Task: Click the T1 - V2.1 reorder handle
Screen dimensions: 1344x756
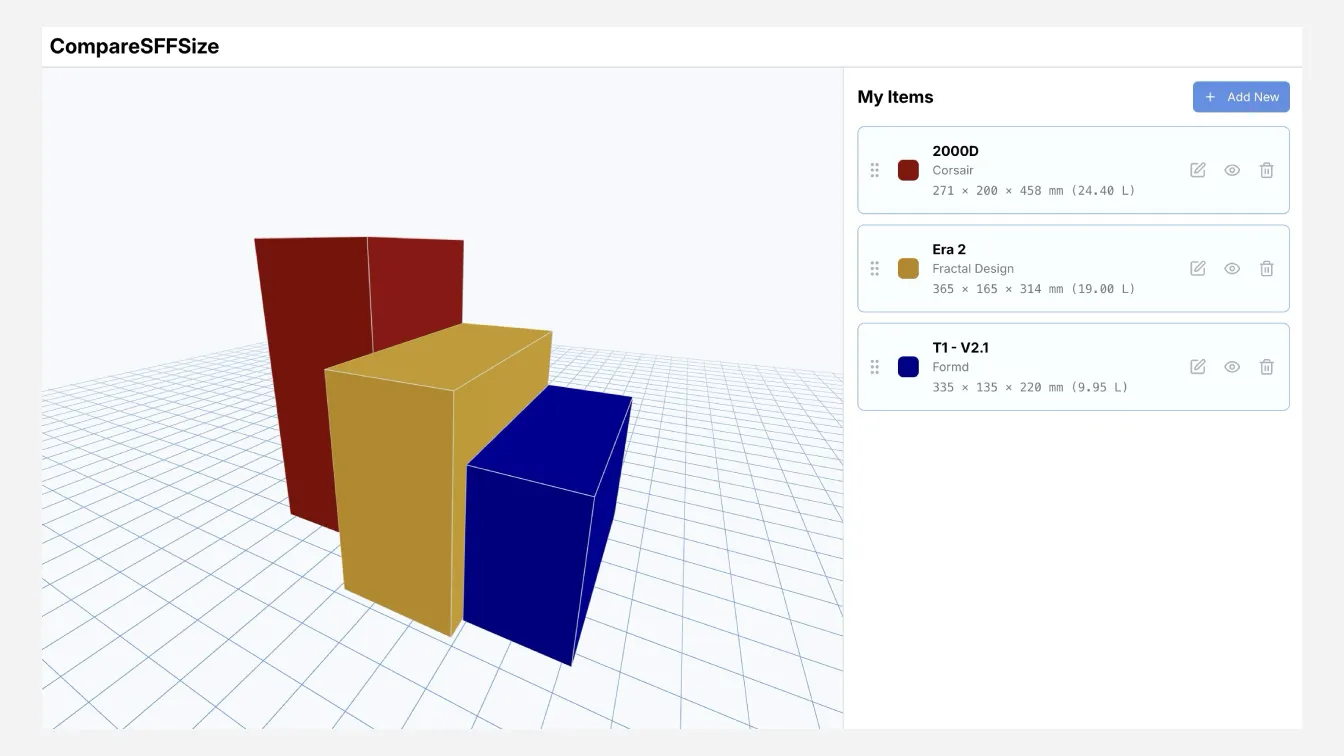Action: (875, 367)
